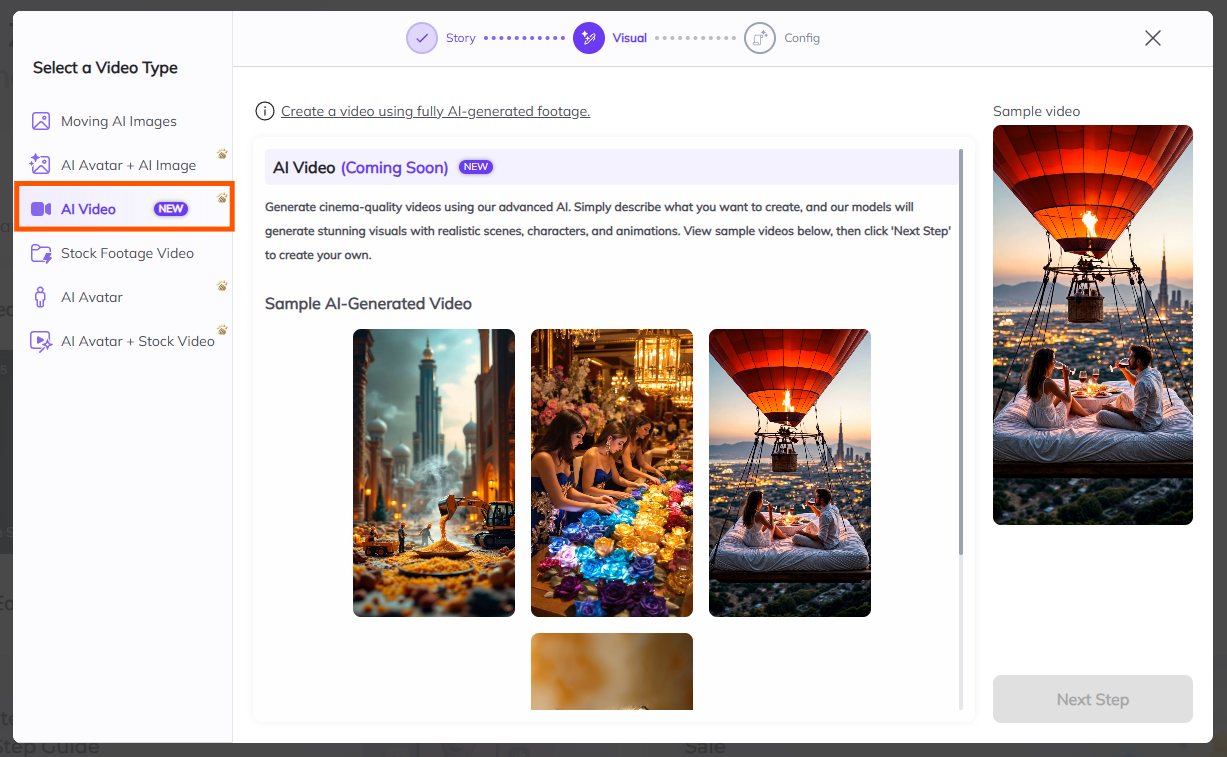Go to the Story step label
The image size is (1227, 757).
461,38
